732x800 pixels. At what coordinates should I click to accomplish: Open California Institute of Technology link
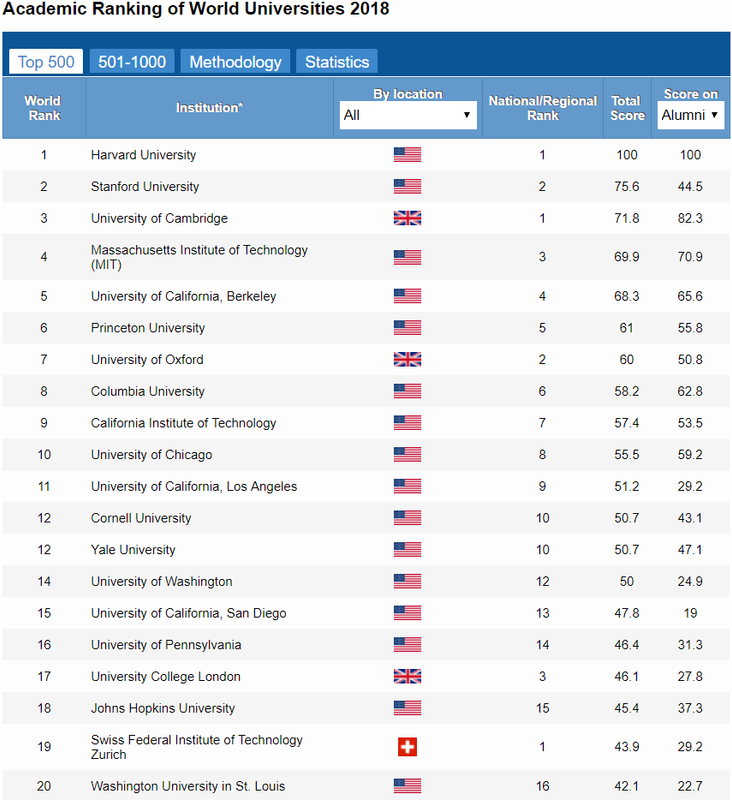[184, 423]
